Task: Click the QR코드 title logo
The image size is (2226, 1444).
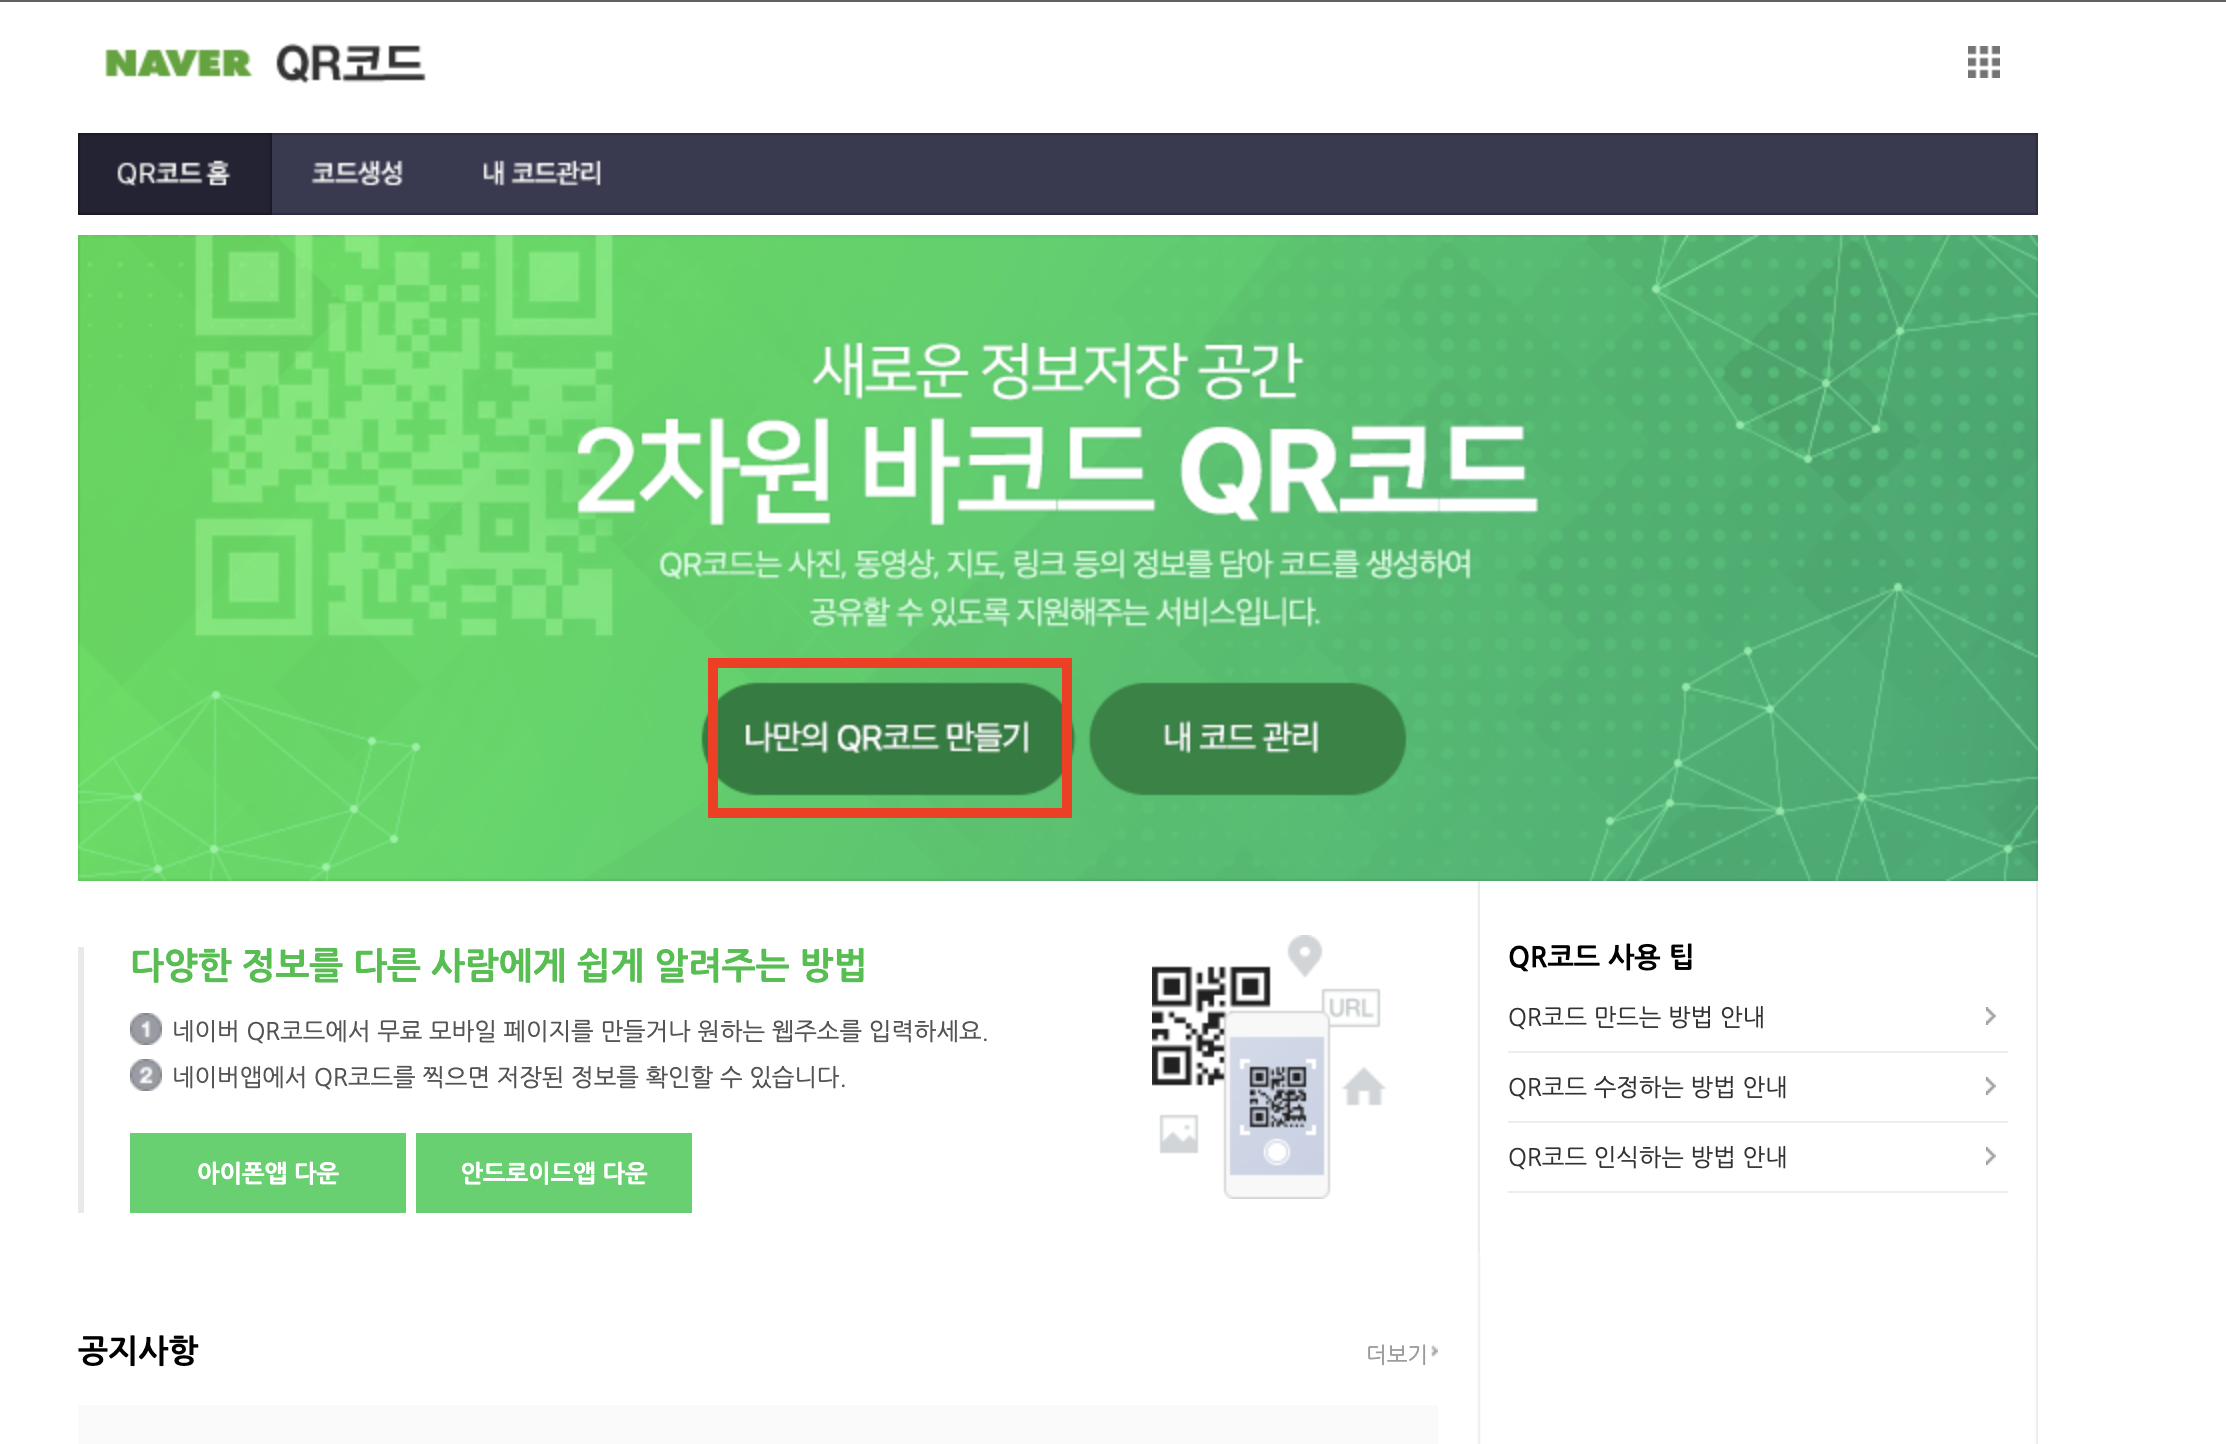Action: click(x=350, y=64)
